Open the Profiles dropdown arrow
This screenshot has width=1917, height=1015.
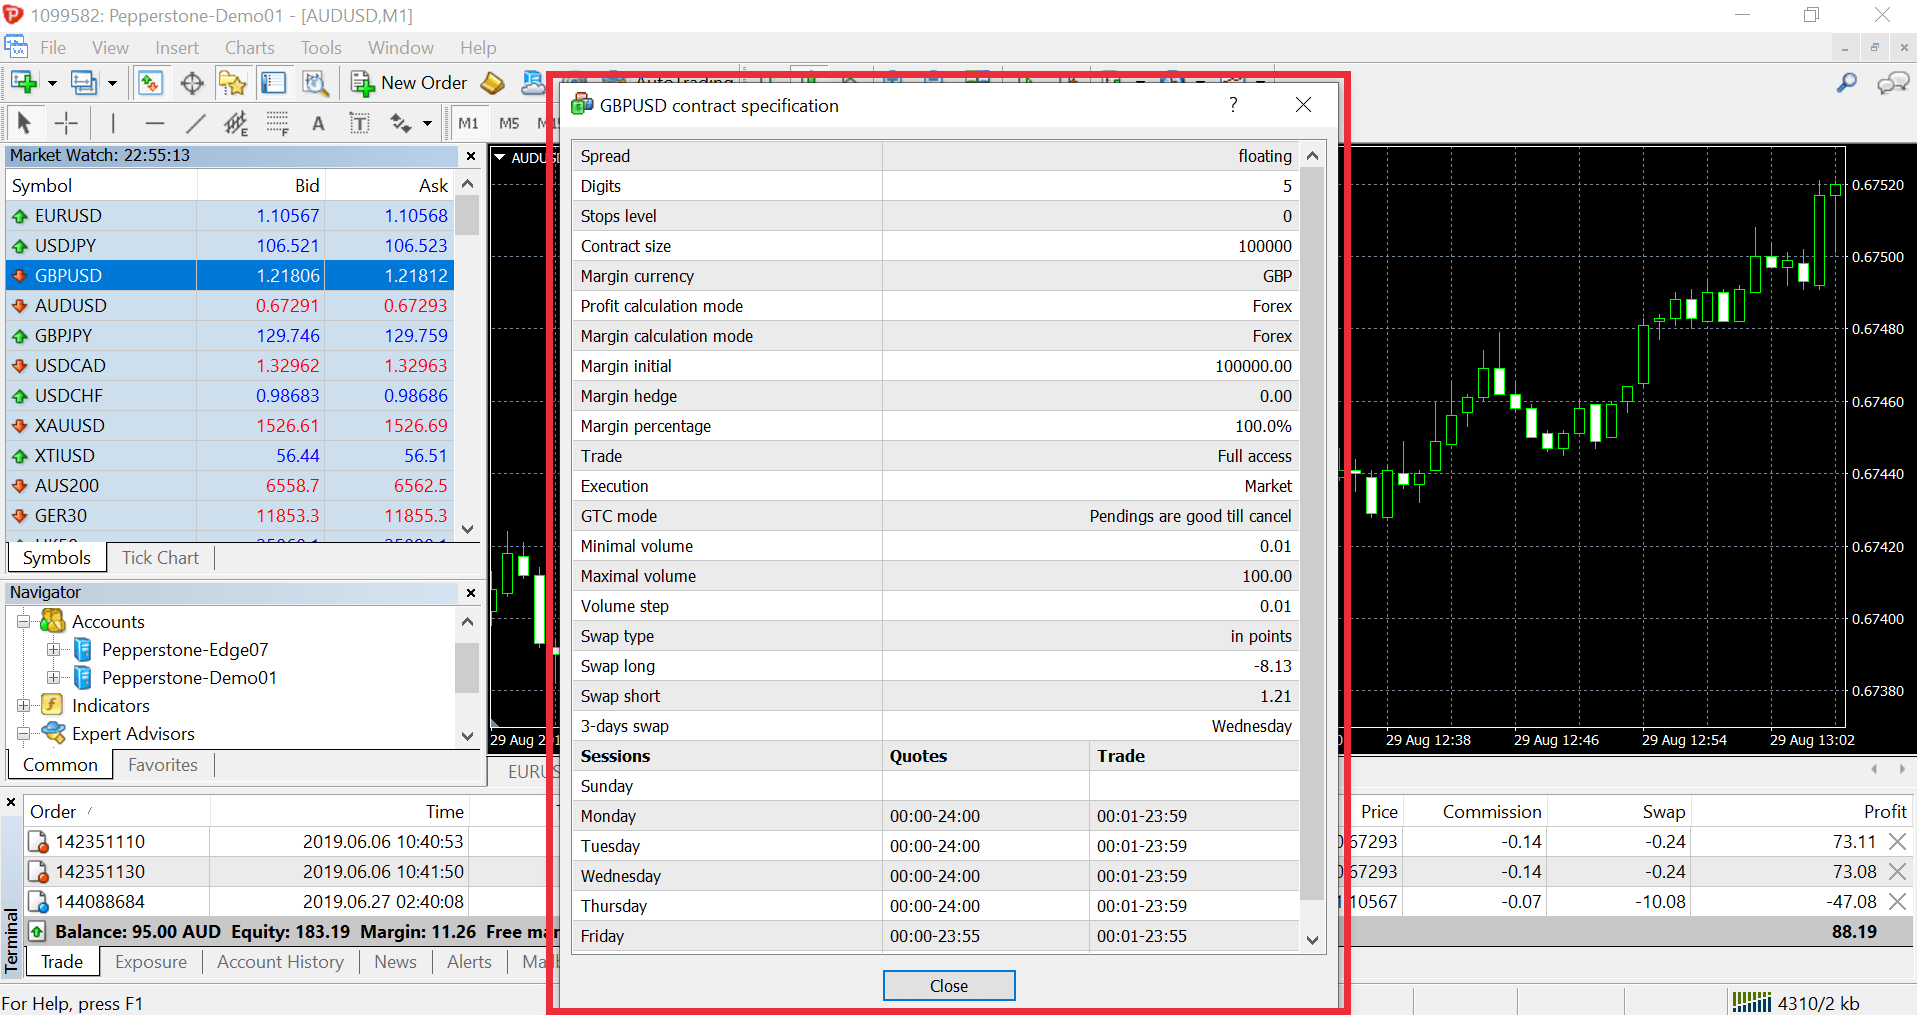pos(112,84)
